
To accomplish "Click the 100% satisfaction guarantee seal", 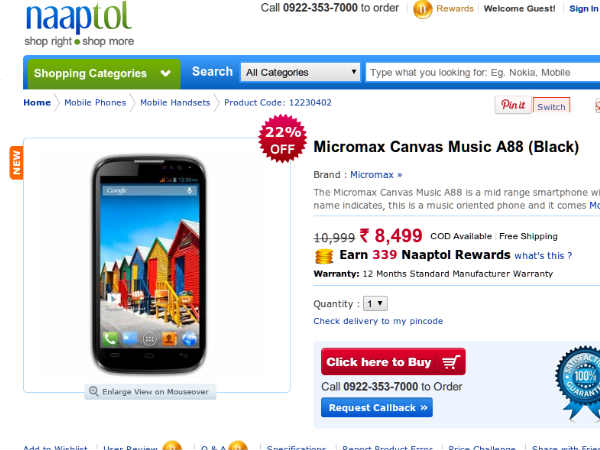I will [578, 381].
